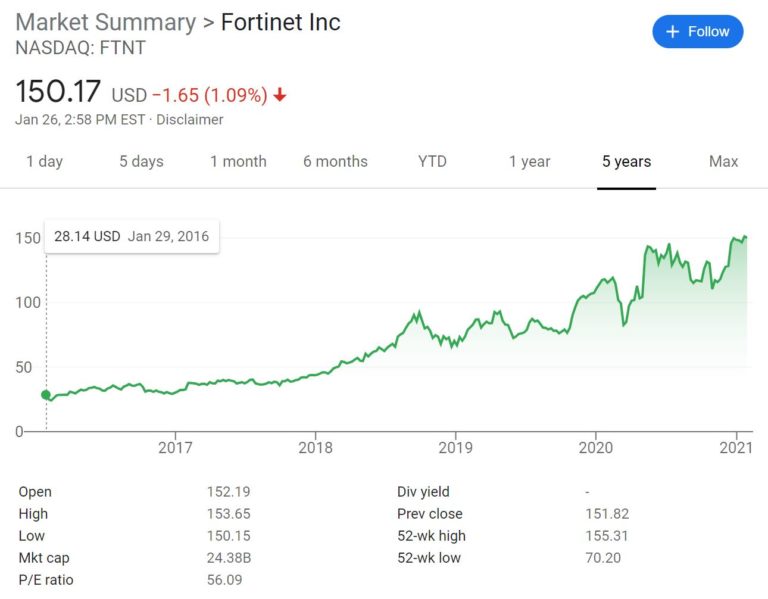Click the chart peak near 2021
The width and height of the screenshot is (768, 599).
pyautogui.click(x=745, y=237)
